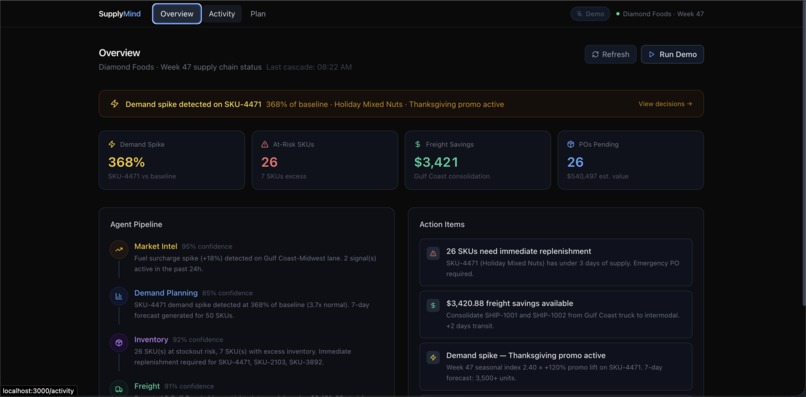Click the lightning icon on Thanksgiving promo item
This screenshot has width=806, height=397.
433,357
